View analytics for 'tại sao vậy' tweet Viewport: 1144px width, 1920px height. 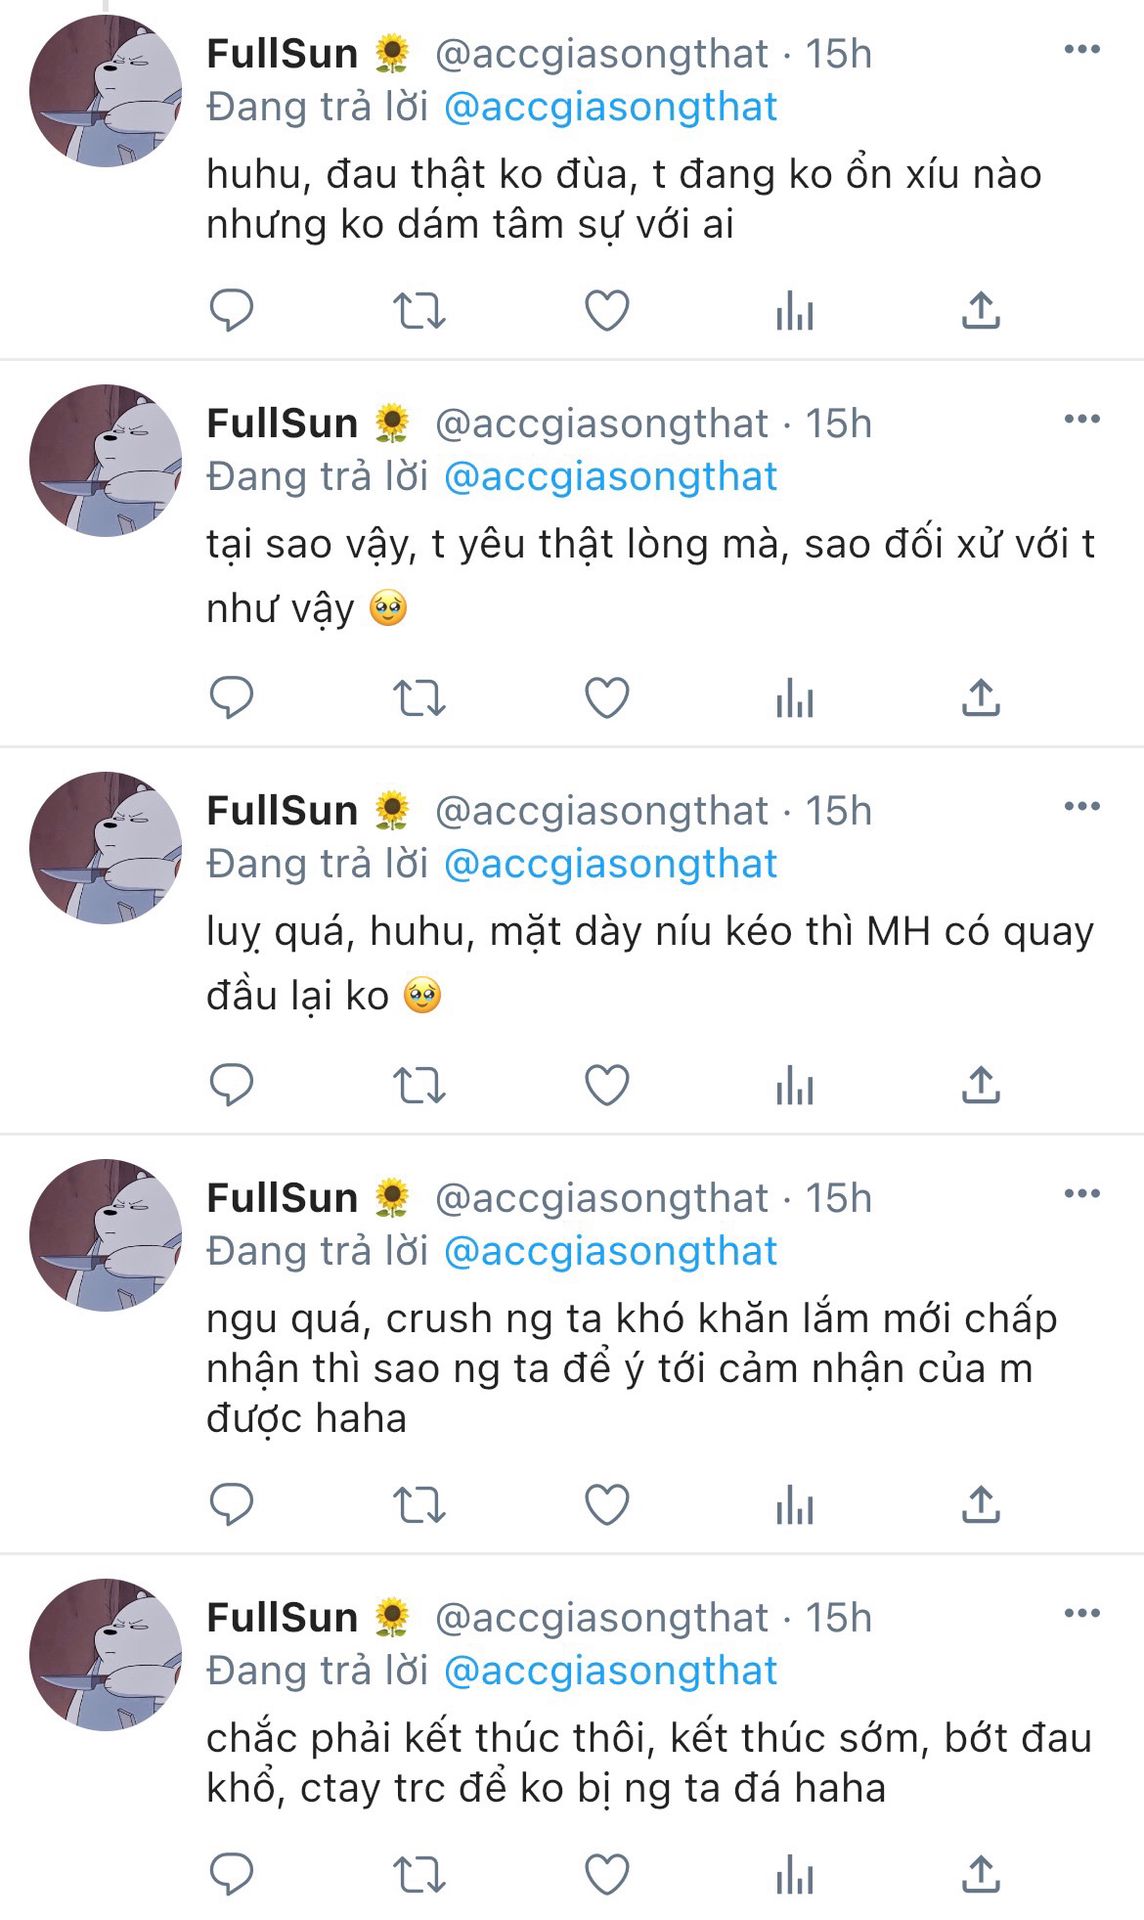794,698
